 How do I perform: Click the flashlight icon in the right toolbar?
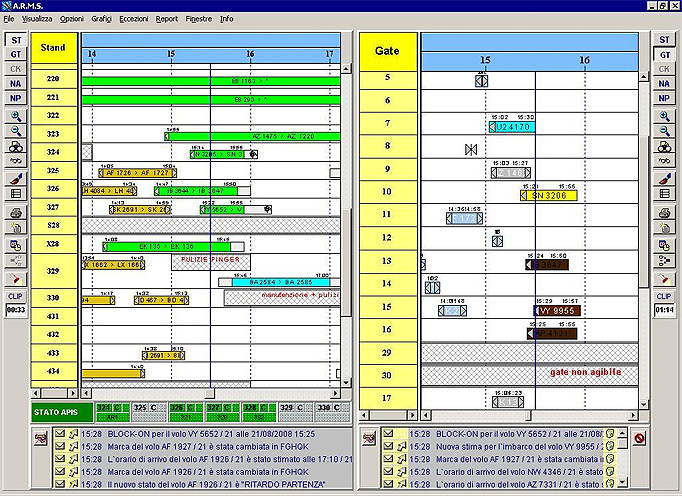coord(664,278)
